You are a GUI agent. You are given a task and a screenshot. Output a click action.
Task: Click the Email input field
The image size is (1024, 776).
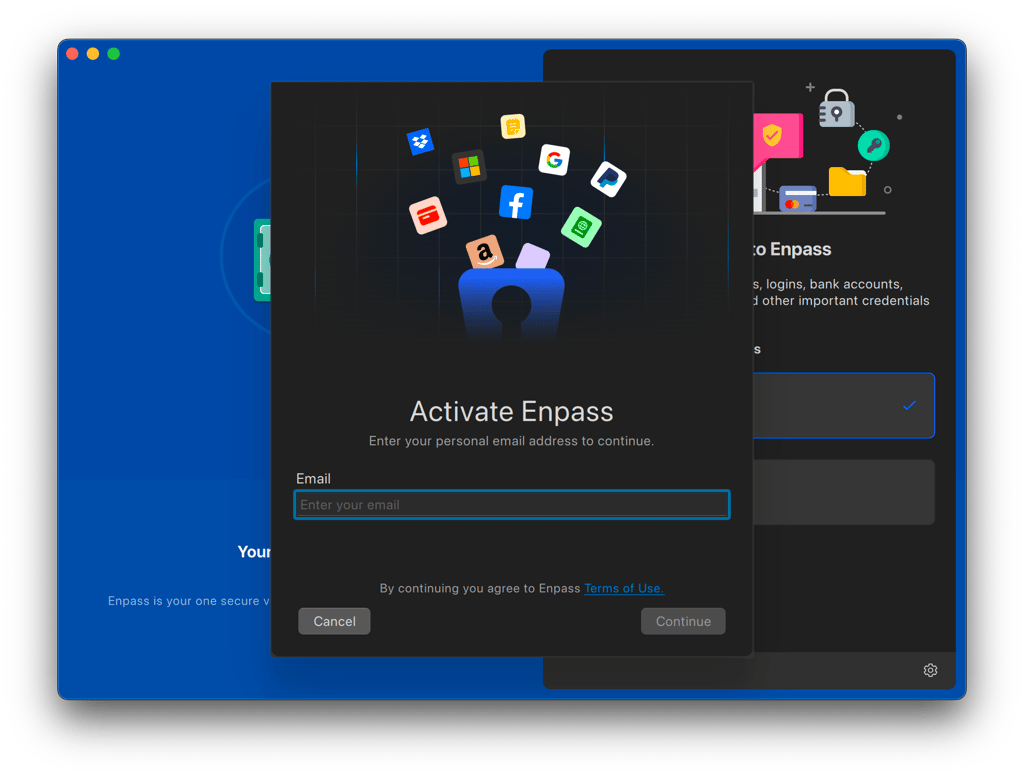click(x=511, y=504)
